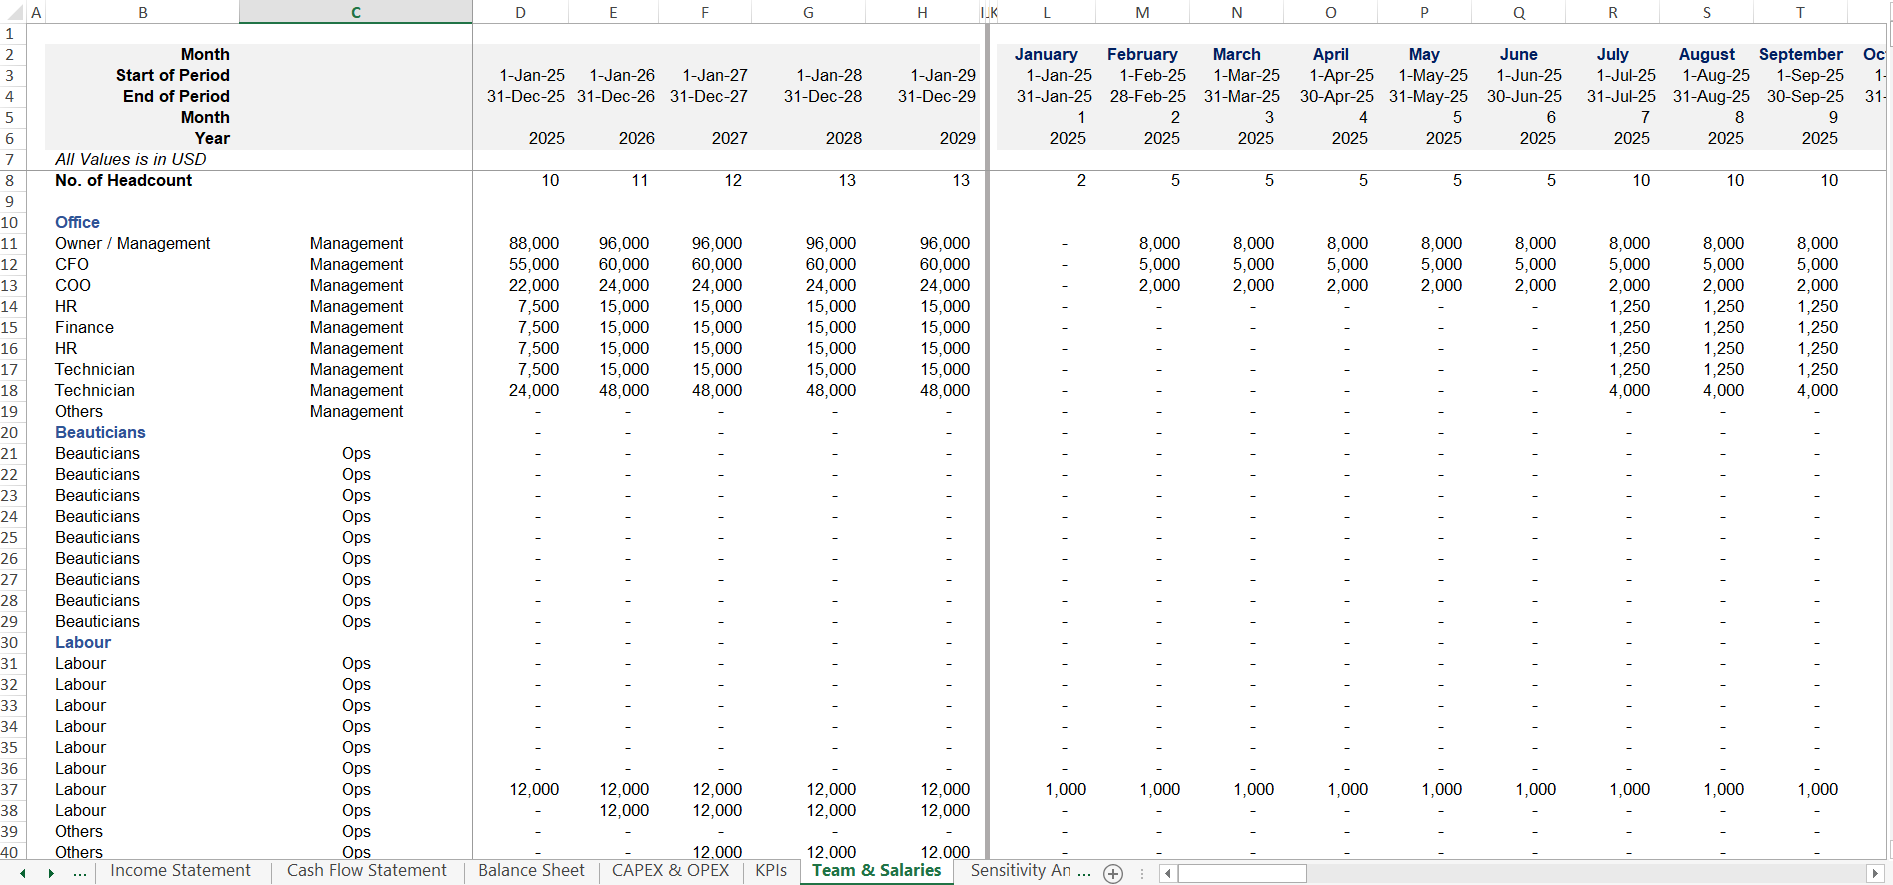Click the "Year" label cell
The image size is (1893, 885).
click(x=212, y=139)
